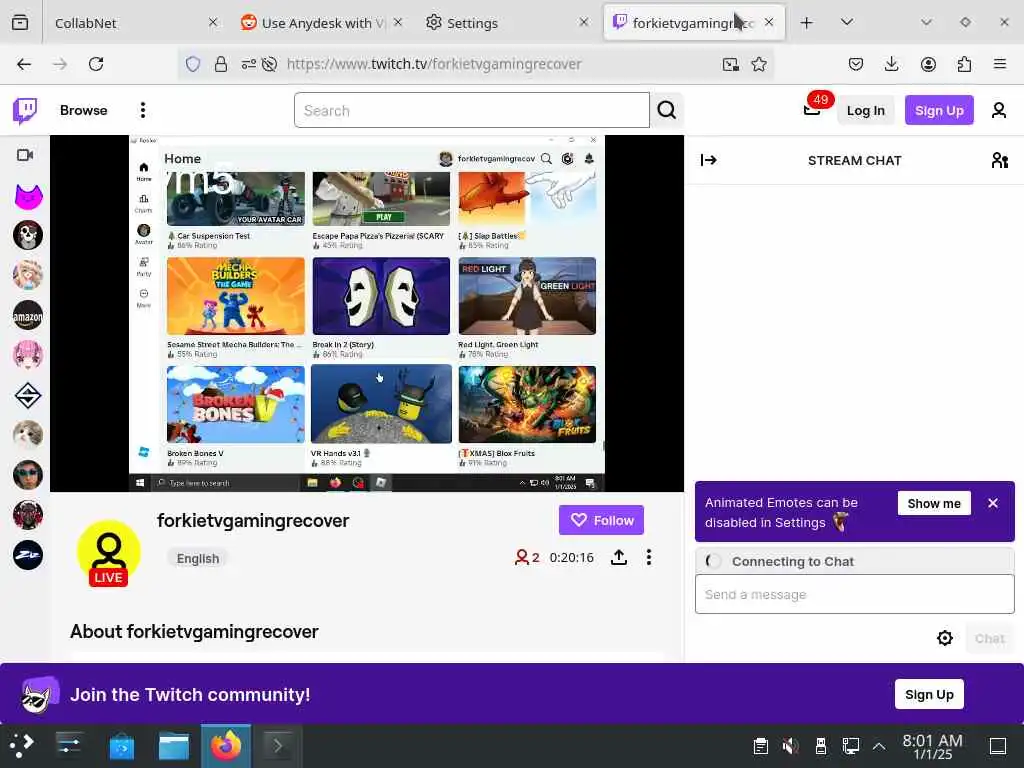Click the Sign Up button in the top bar

[938, 110]
